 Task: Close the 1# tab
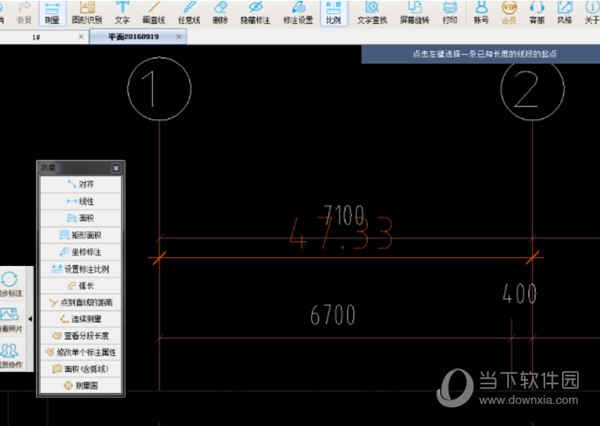coord(81,37)
